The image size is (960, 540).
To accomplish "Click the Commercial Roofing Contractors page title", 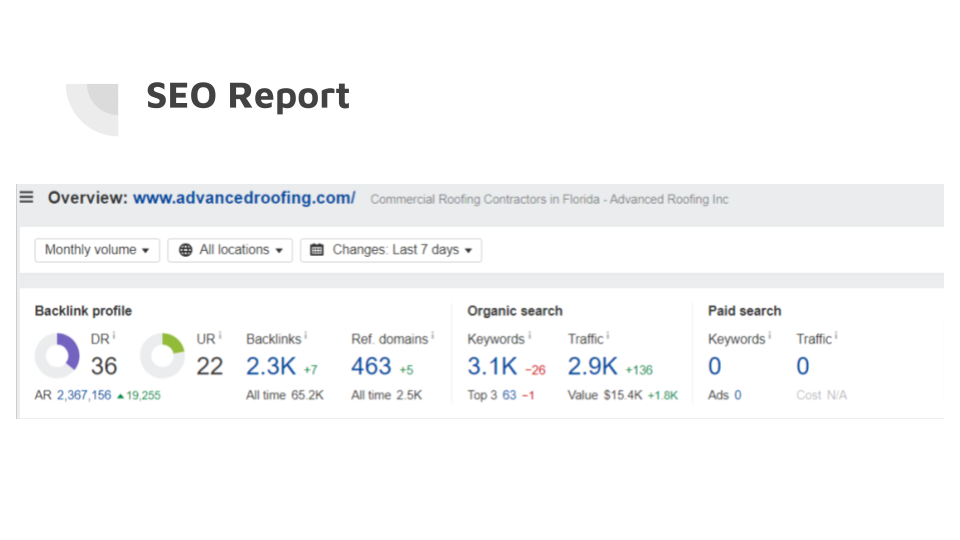I will point(549,199).
